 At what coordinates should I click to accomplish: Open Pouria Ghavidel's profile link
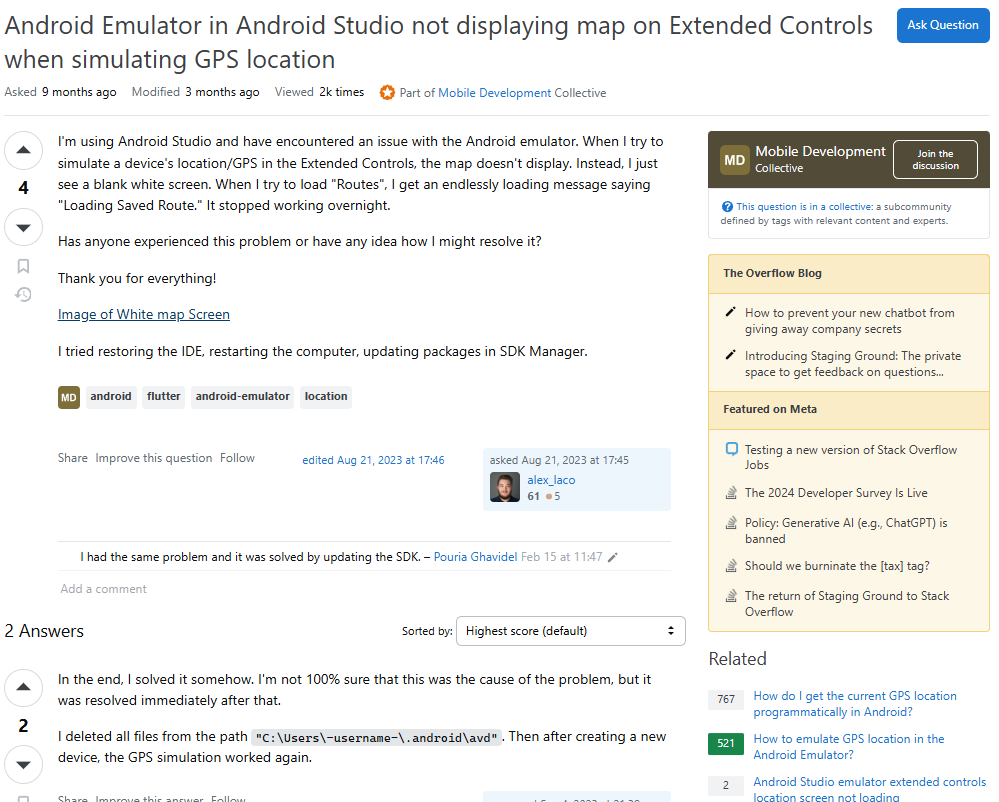[x=475, y=557]
